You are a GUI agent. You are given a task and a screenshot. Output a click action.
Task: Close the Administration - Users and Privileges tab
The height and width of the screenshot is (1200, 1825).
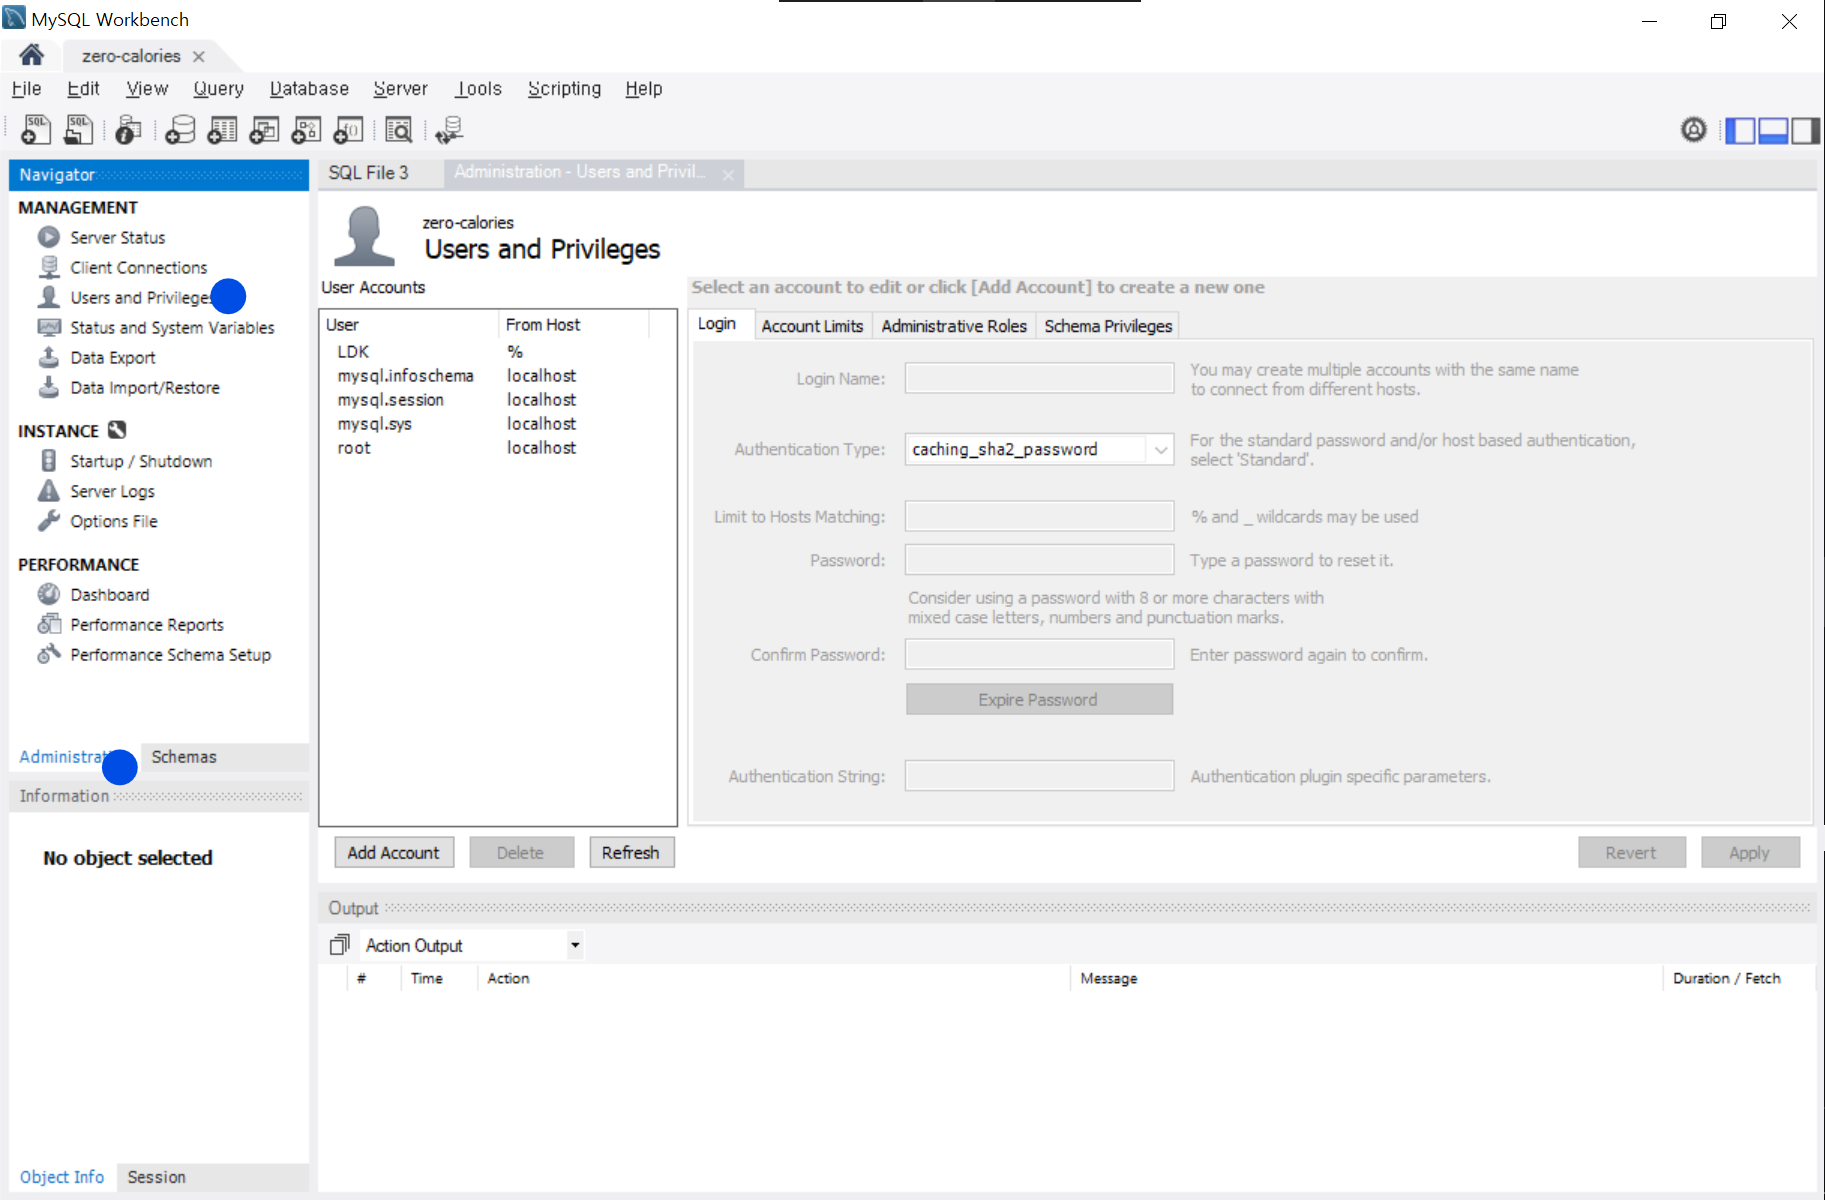(x=728, y=175)
